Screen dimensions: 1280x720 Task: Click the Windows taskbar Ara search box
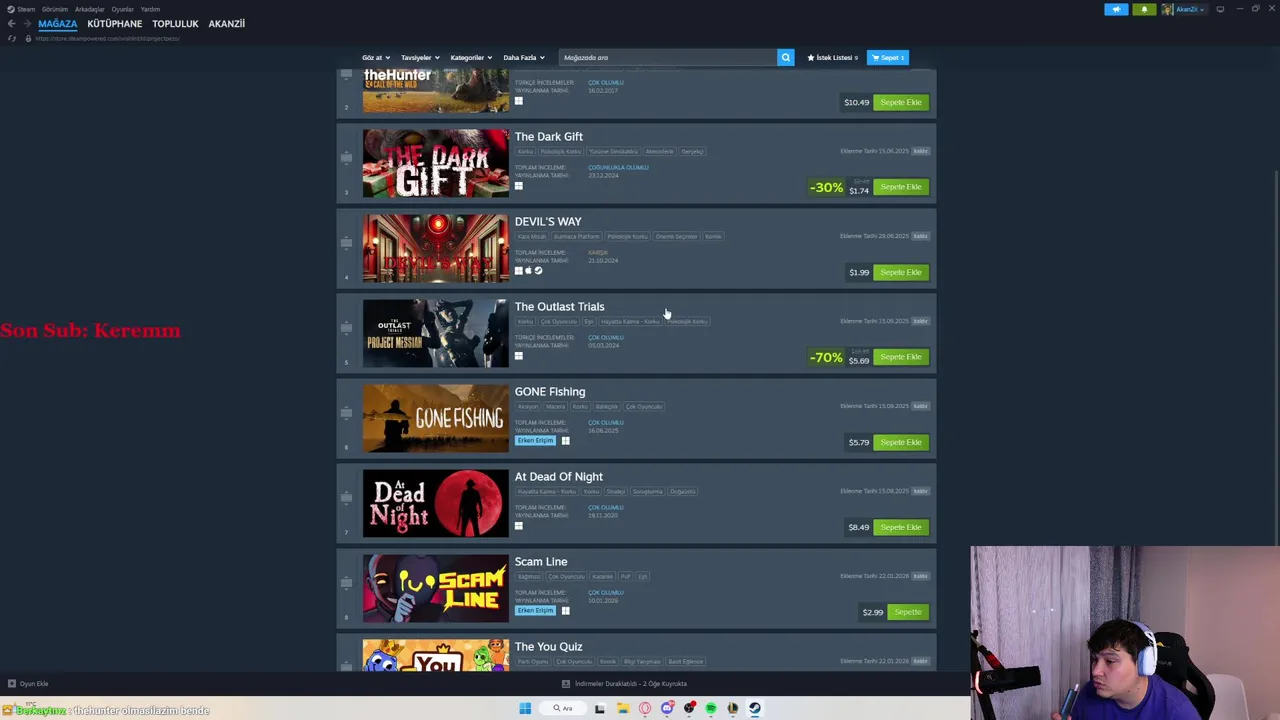[563, 708]
